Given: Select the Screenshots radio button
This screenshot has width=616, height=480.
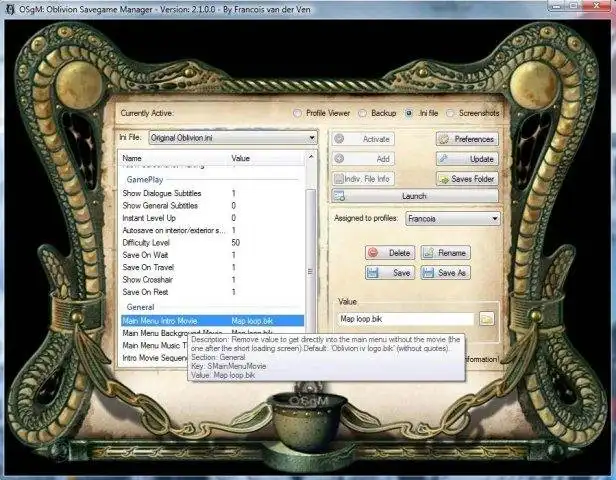Looking at the screenshot, I should tap(450, 113).
